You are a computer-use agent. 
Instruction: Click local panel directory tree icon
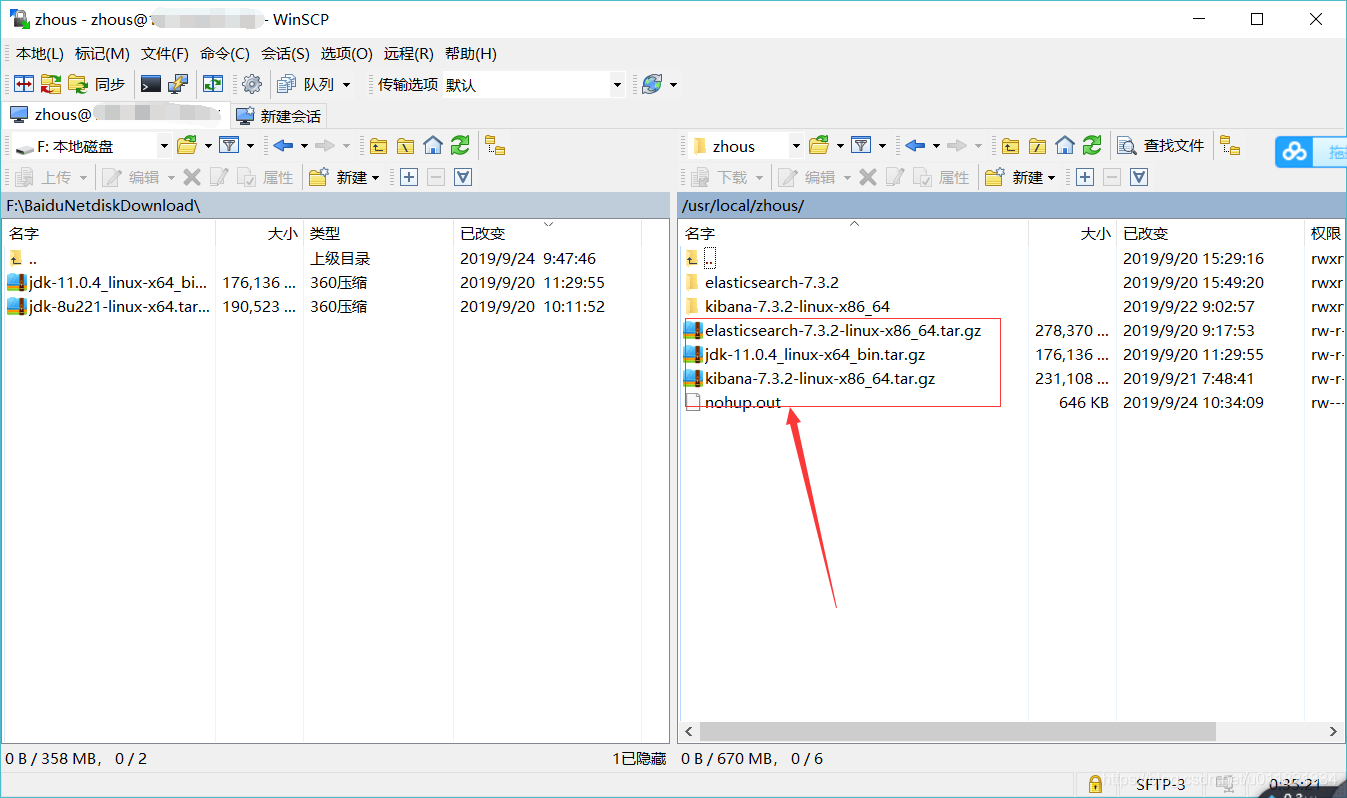pyautogui.click(x=495, y=146)
